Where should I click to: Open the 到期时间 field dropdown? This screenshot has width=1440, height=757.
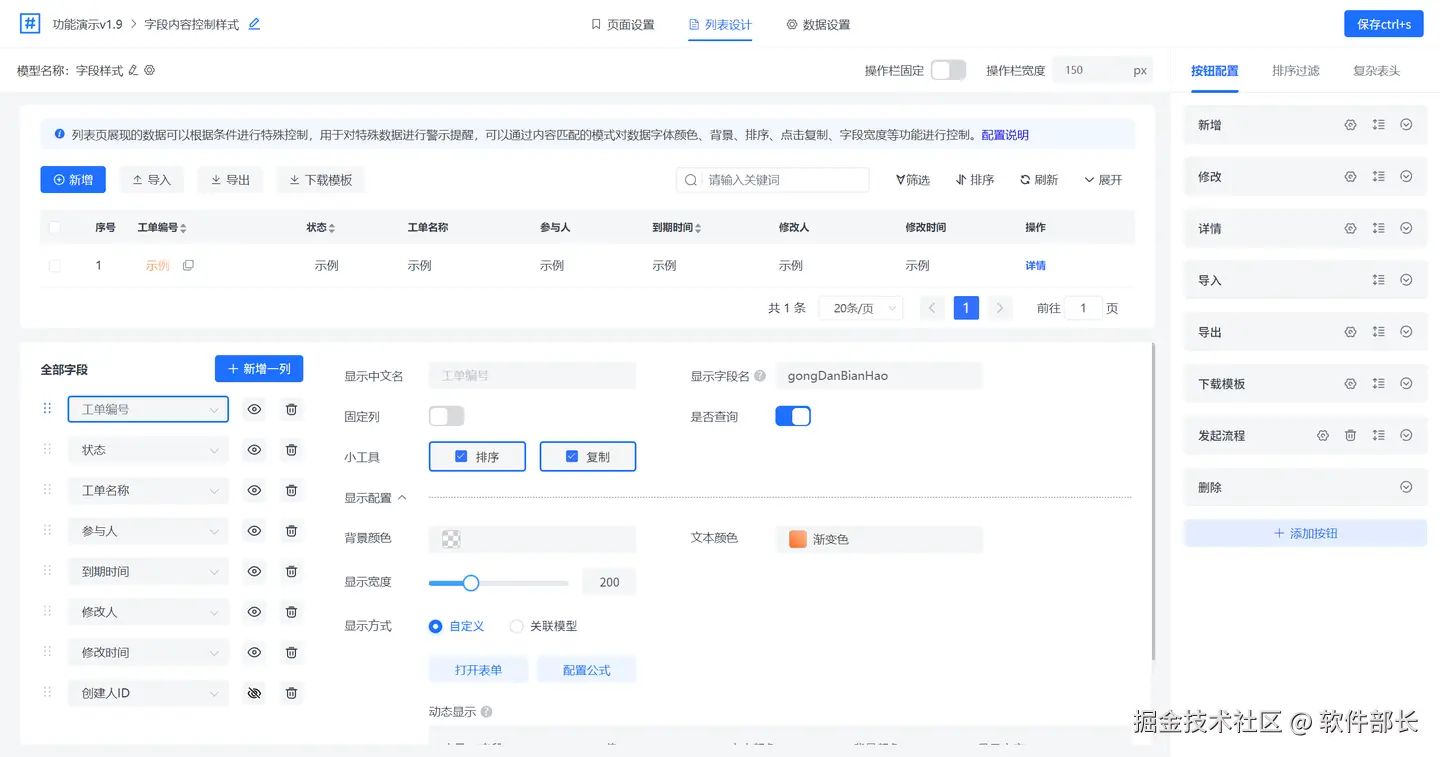click(x=148, y=571)
